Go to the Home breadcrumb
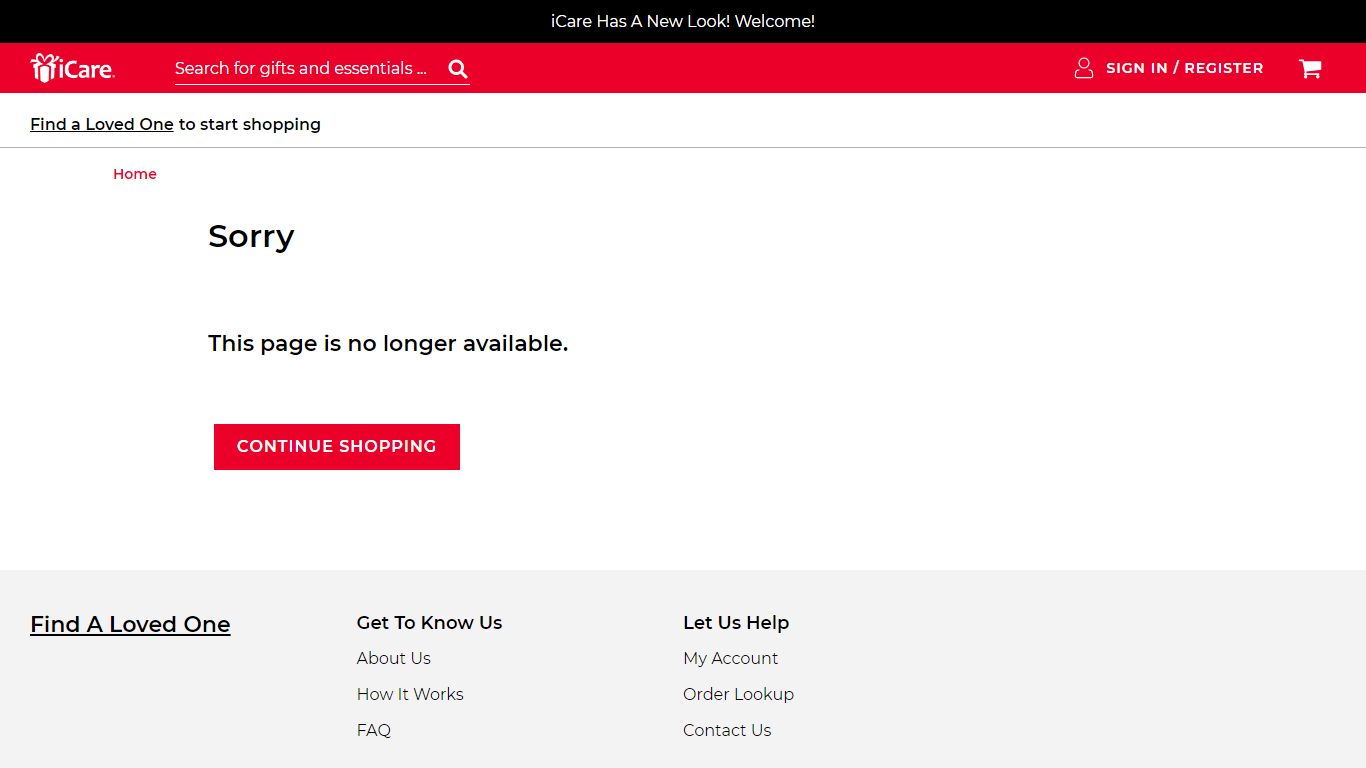The height and width of the screenshot is (768, 1366). point(135,174)
